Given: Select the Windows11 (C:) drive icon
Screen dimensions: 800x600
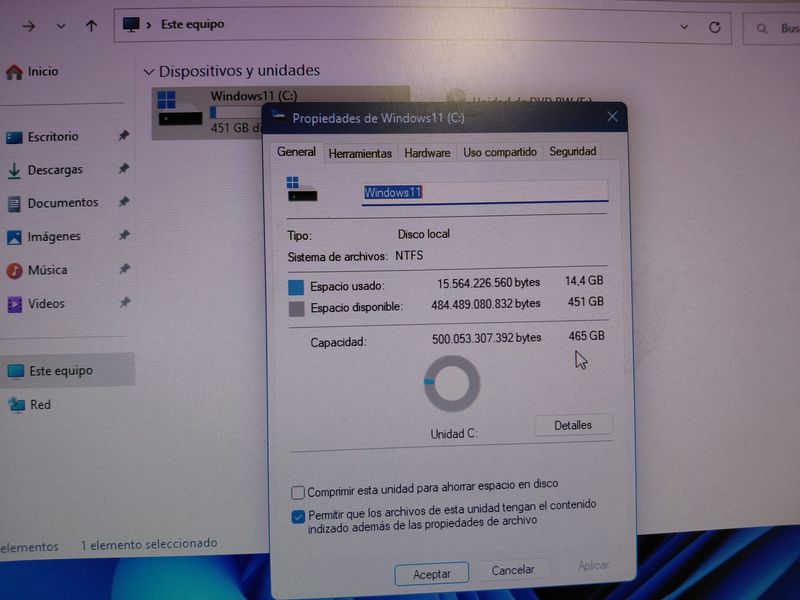Looking at the screenshot, I should pos(179,108).
